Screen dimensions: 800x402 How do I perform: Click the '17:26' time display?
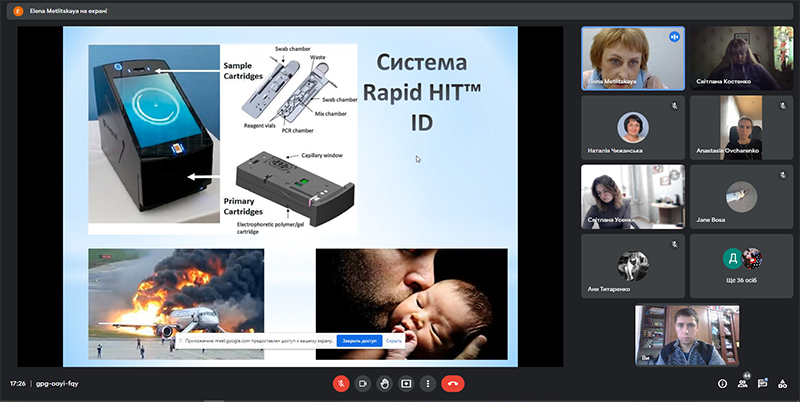click(18, 384)
